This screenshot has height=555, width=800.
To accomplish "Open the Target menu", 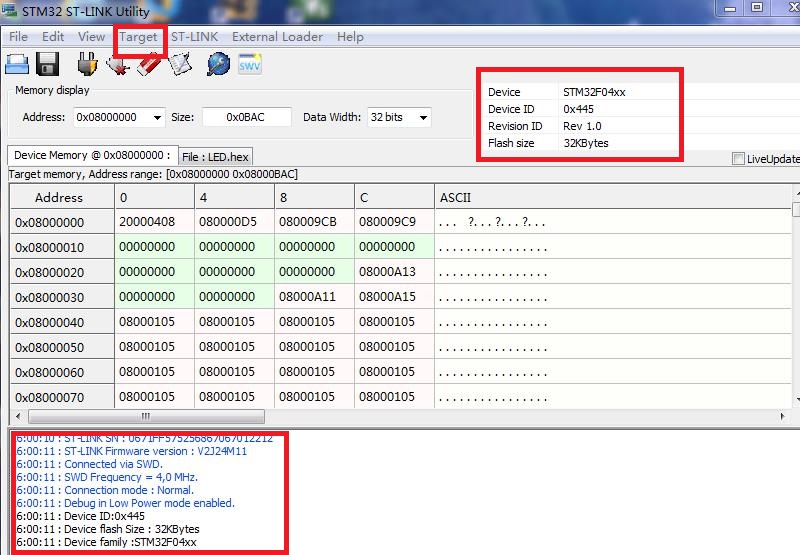I will [x=138, y=37].
